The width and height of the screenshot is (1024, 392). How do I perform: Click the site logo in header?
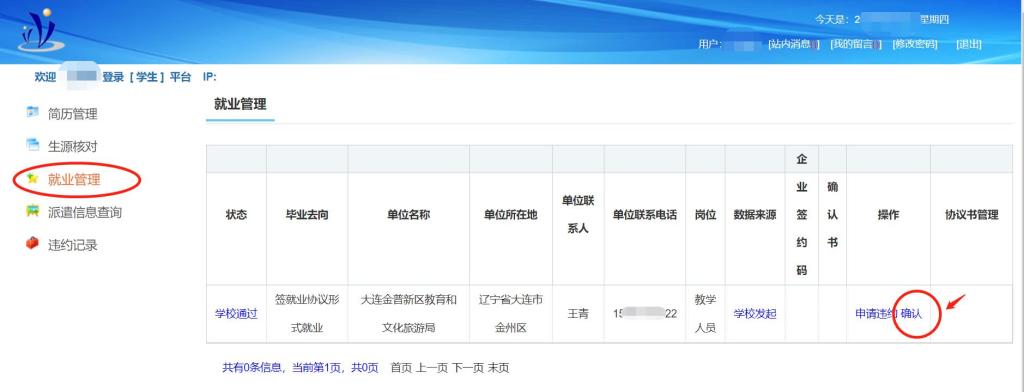pyautogui.click(x=40, y=30)
